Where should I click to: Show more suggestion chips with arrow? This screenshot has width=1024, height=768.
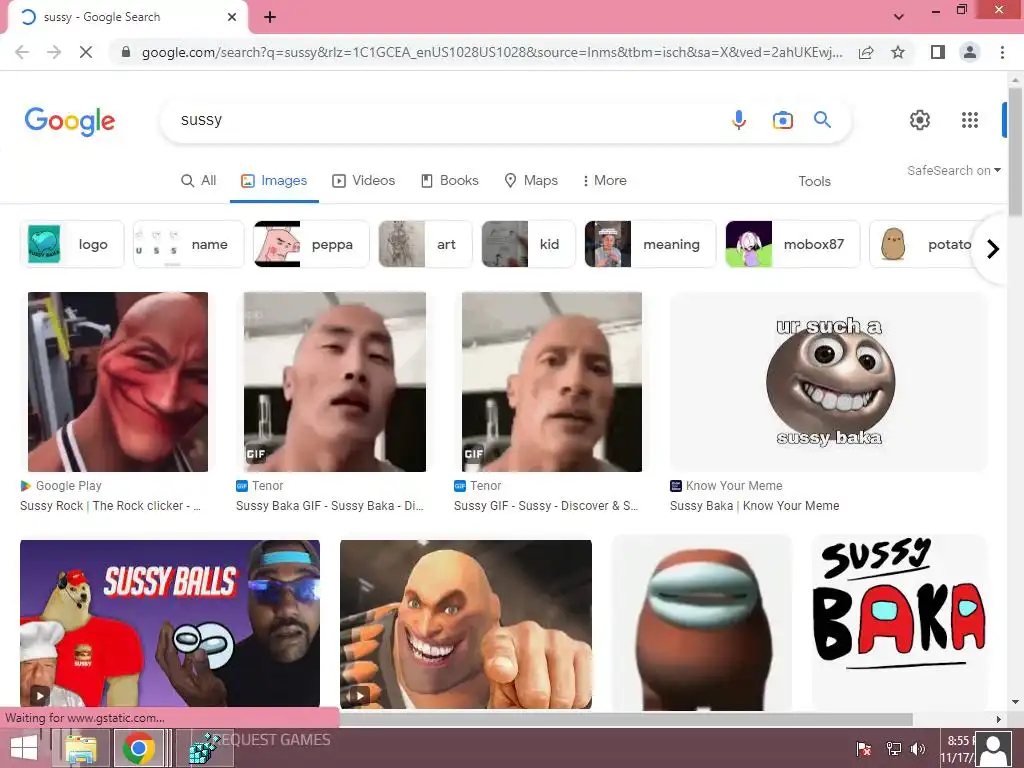(993, 249)
